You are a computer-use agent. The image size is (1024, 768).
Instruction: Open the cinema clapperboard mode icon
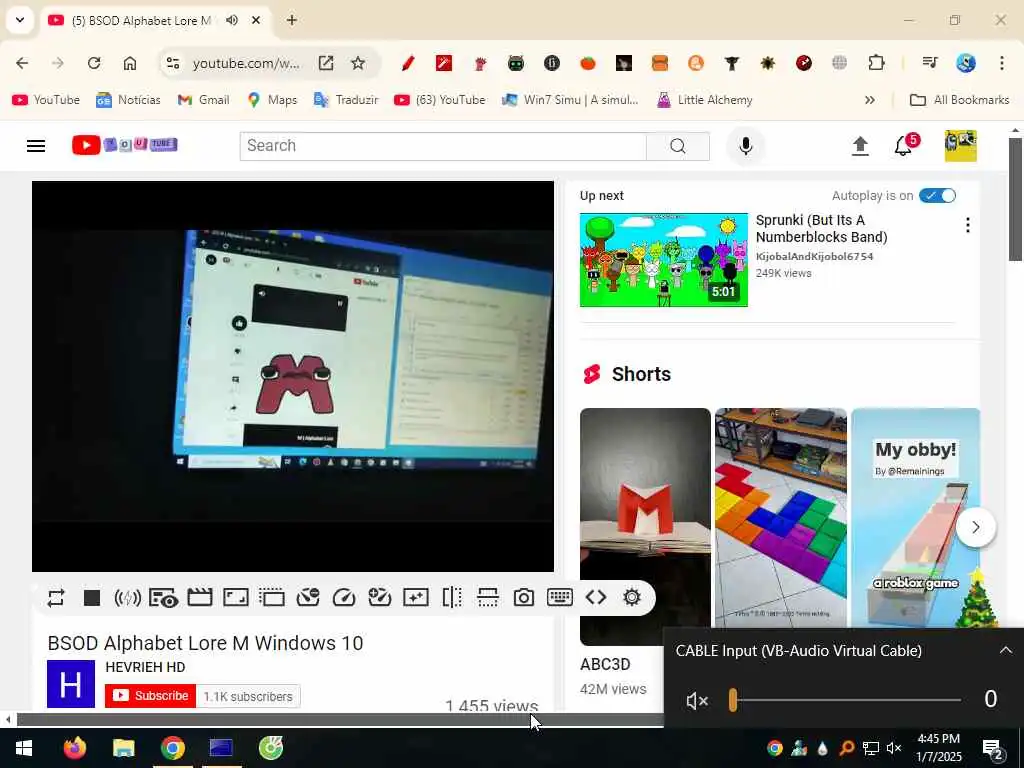[x=200, y=598]
